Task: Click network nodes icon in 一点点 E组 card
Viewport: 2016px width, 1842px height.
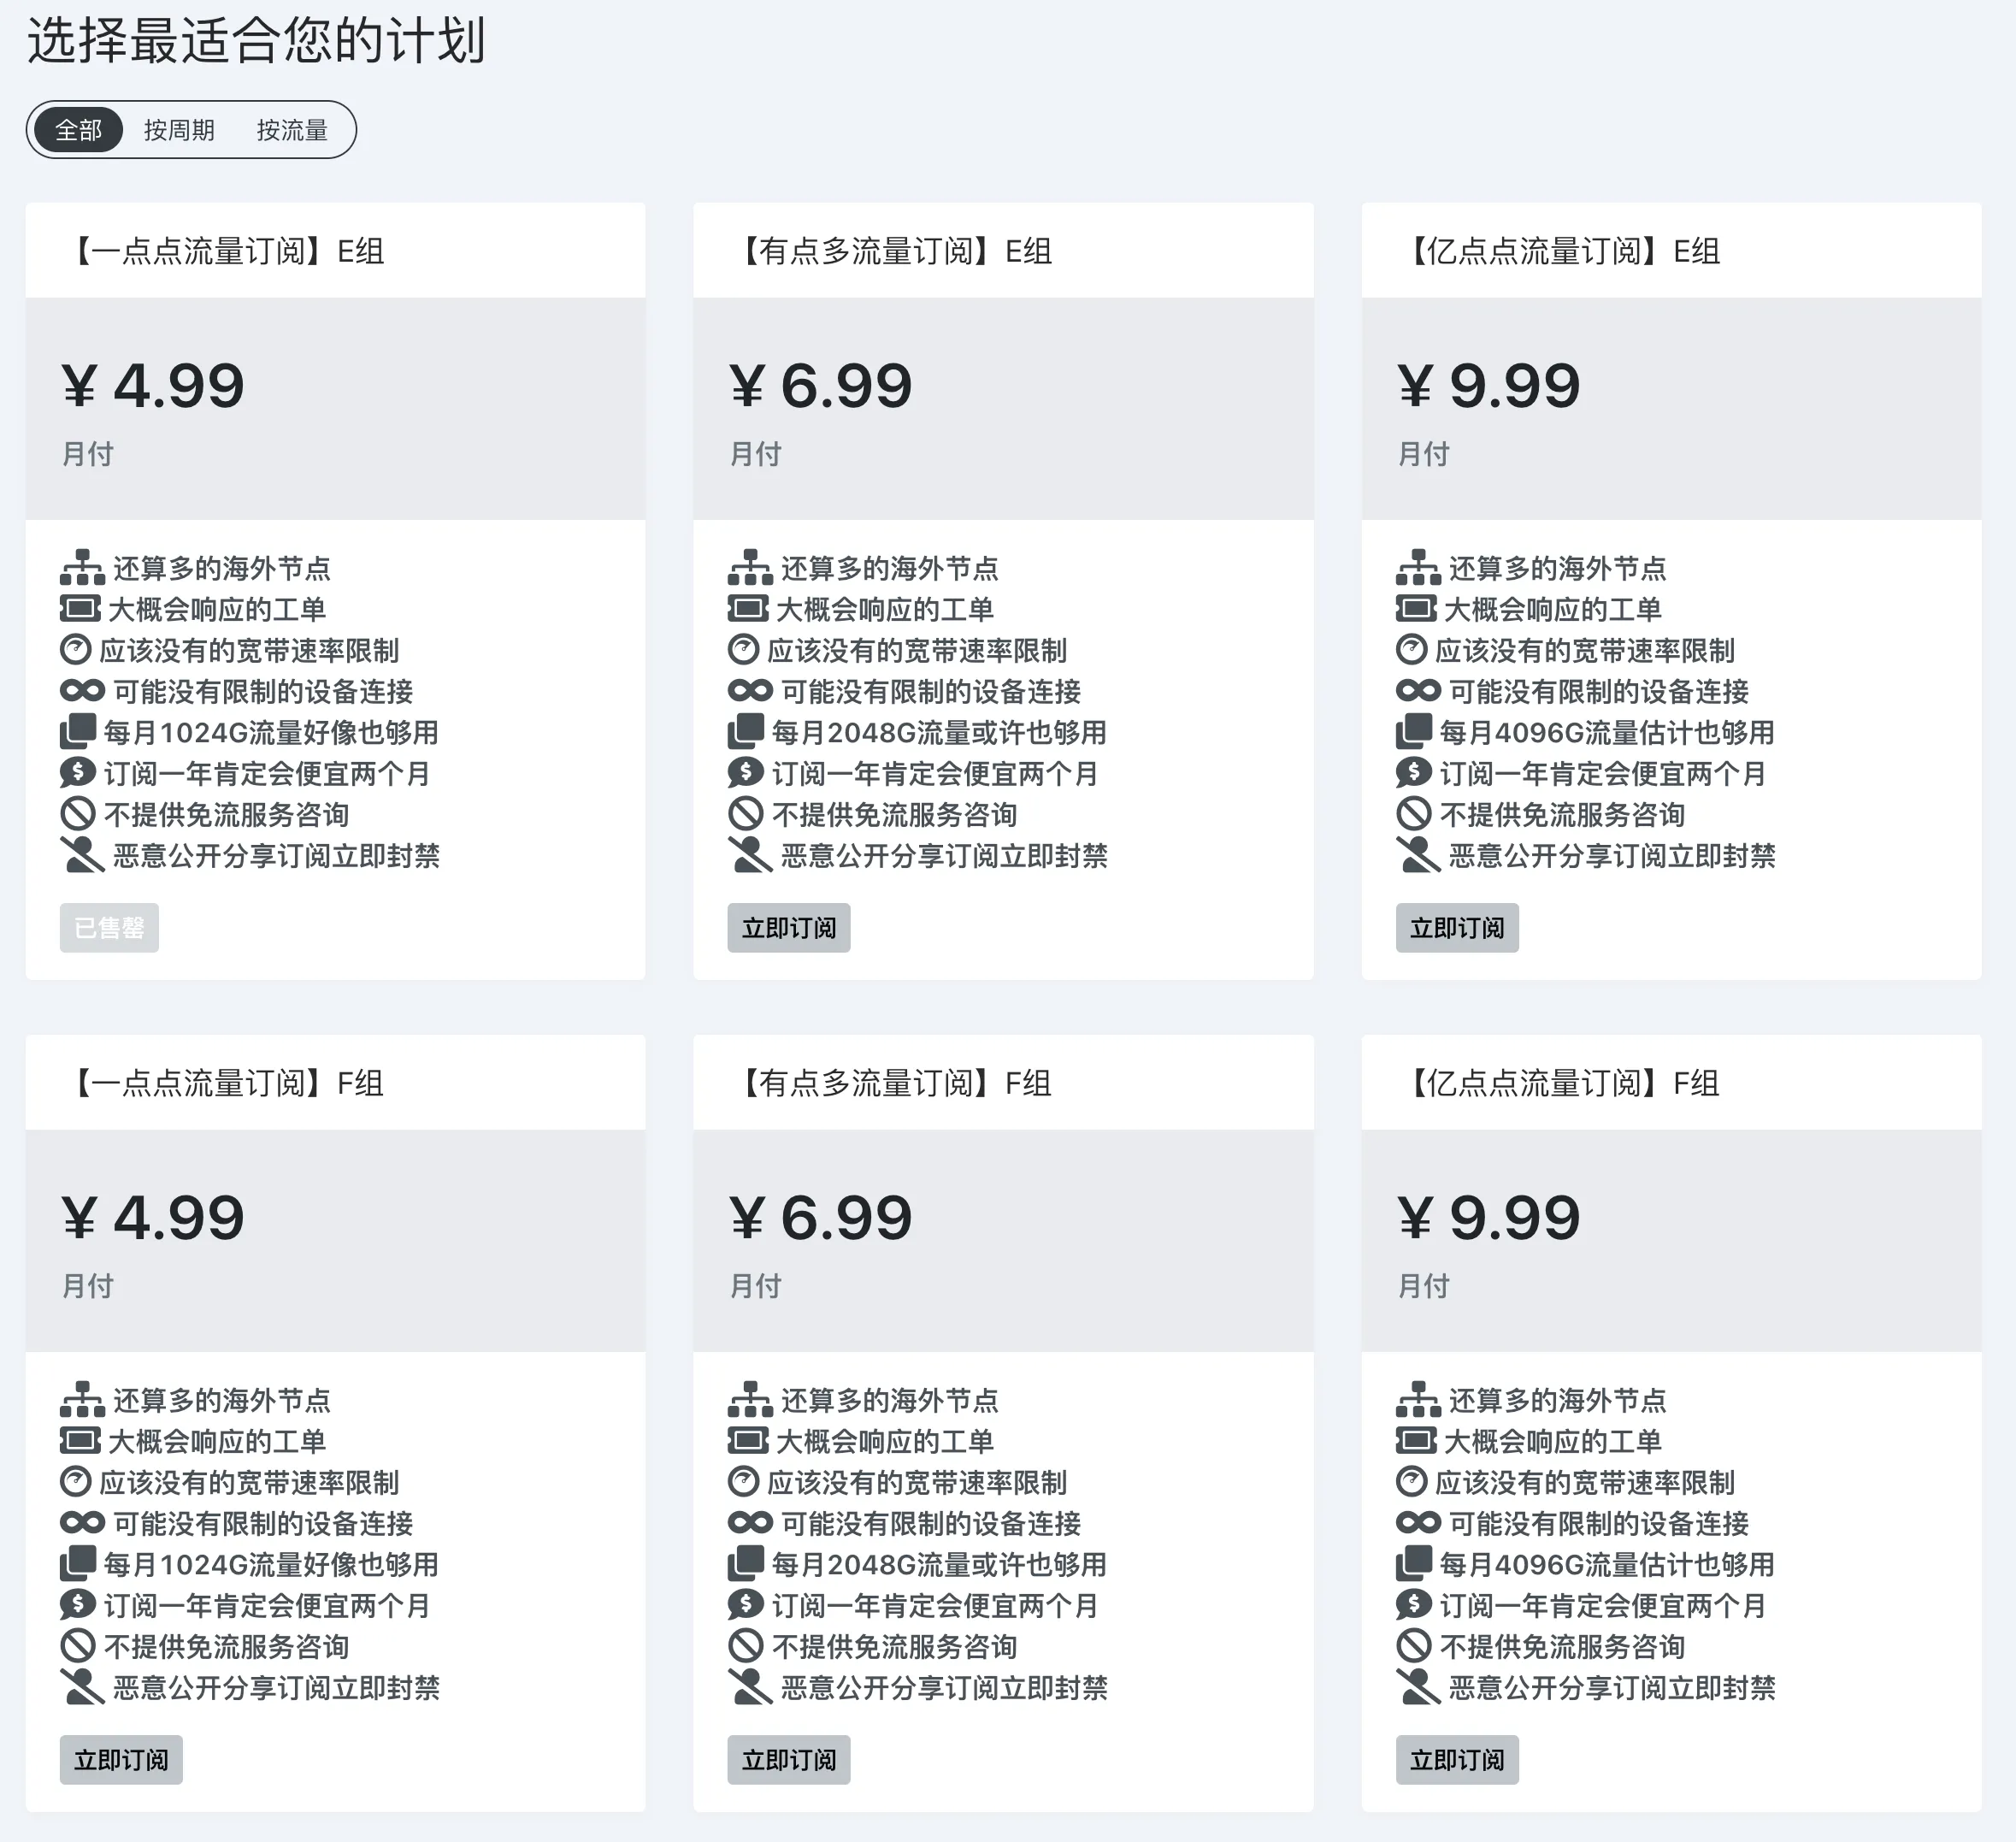Action: tap(82, 568)
